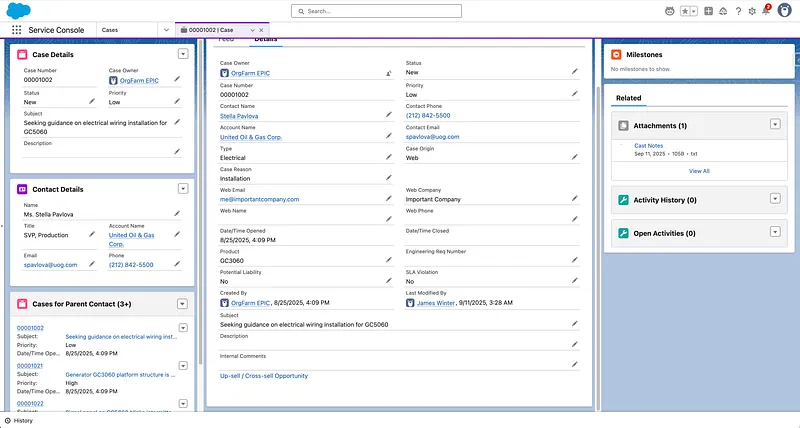Open History in the utility bar
The image size is (800, 428).
(19, 421)
